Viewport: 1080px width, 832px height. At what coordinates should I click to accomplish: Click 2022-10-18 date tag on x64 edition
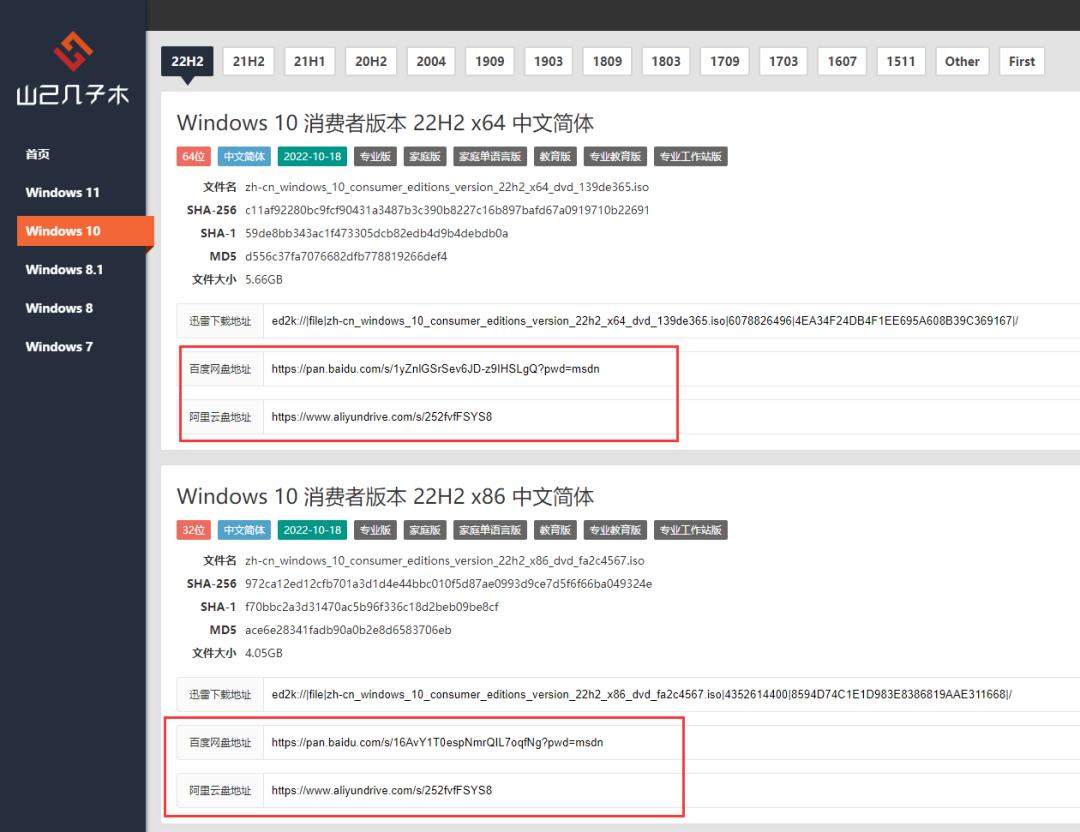[313, 156]
